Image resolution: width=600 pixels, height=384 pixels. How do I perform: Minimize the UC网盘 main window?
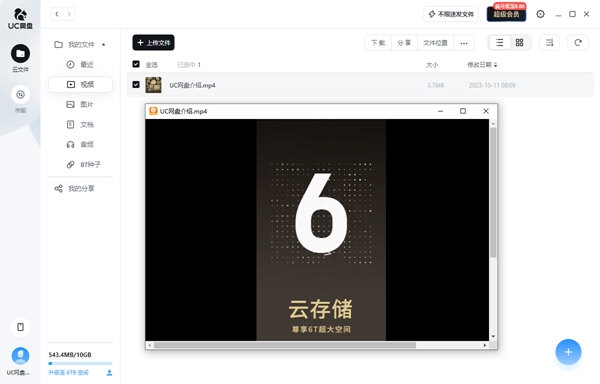point(558,14)
